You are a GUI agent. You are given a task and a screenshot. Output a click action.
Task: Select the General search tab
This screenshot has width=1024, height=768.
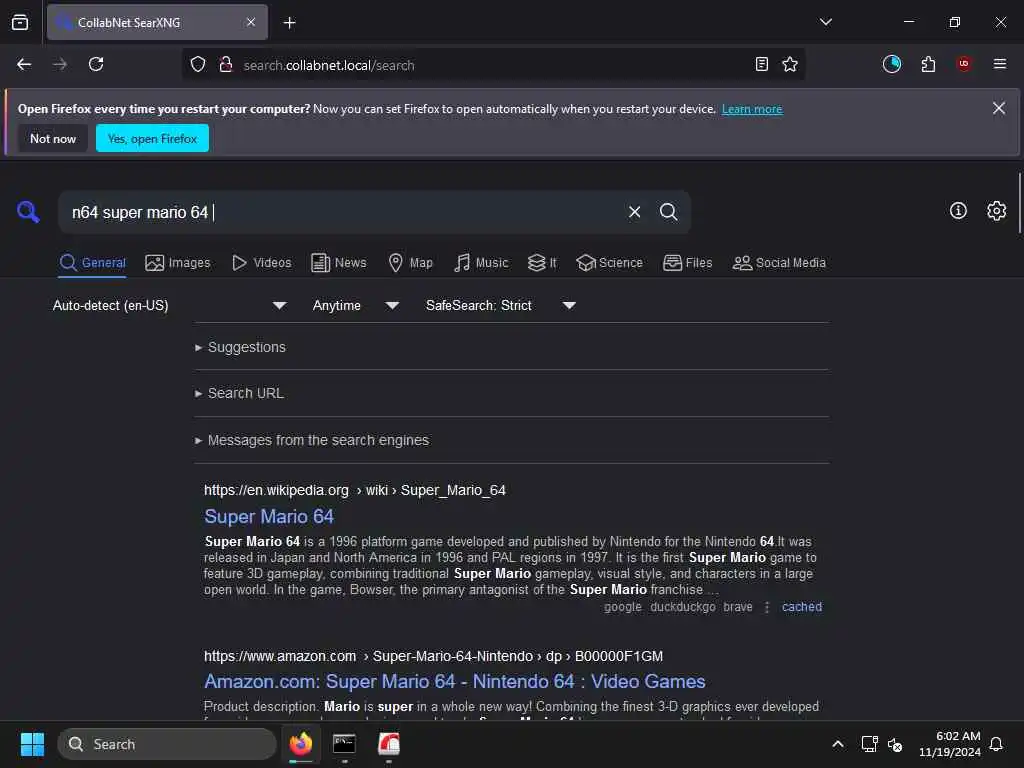click(92, 263)
